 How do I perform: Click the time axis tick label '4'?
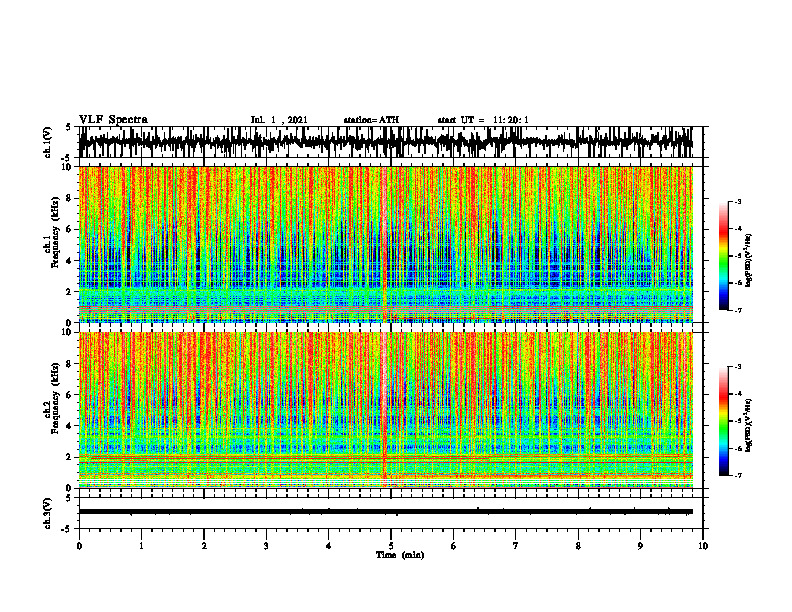click(x=329, y=546)
